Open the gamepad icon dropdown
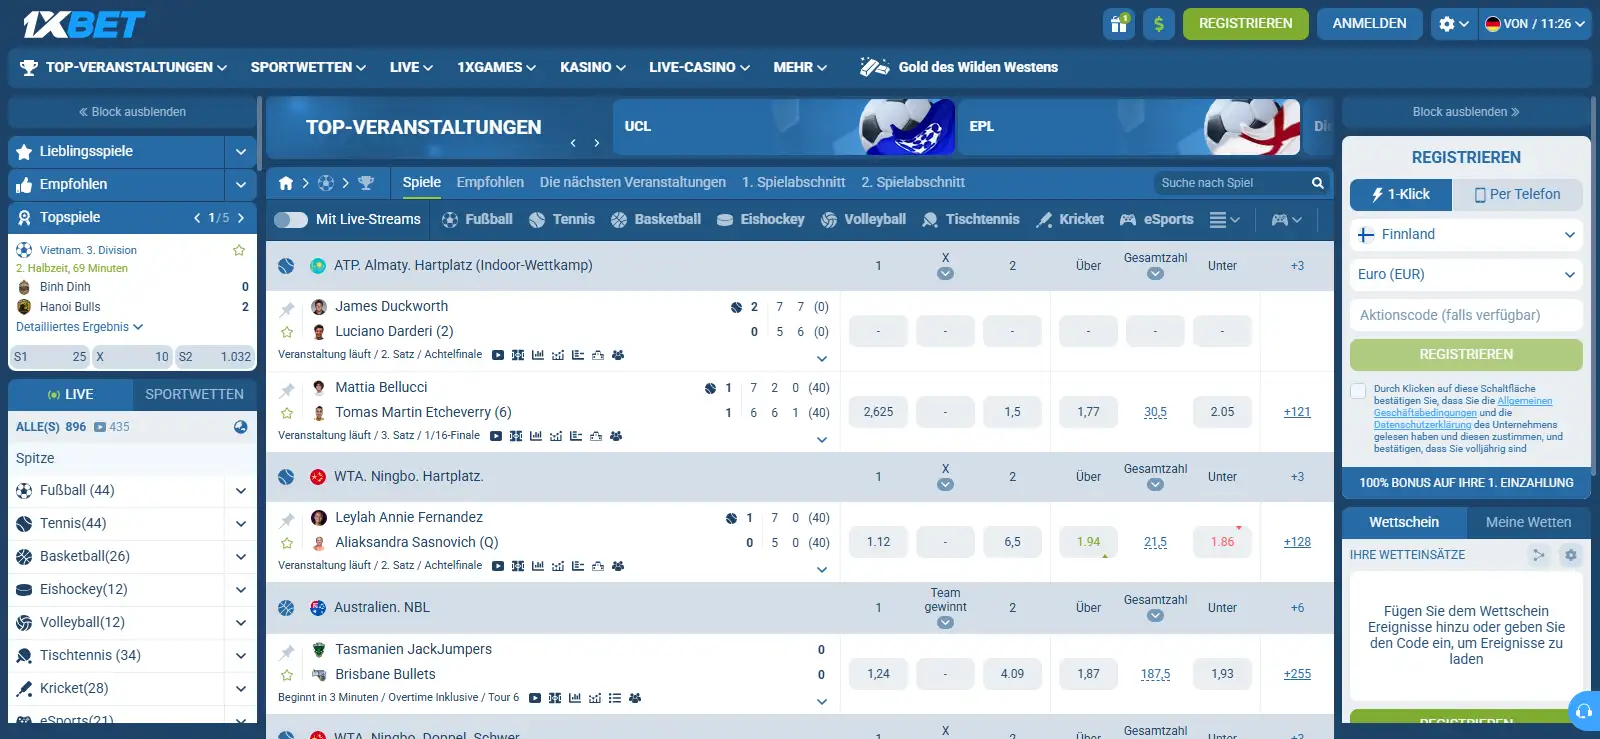 [1287, 220]
